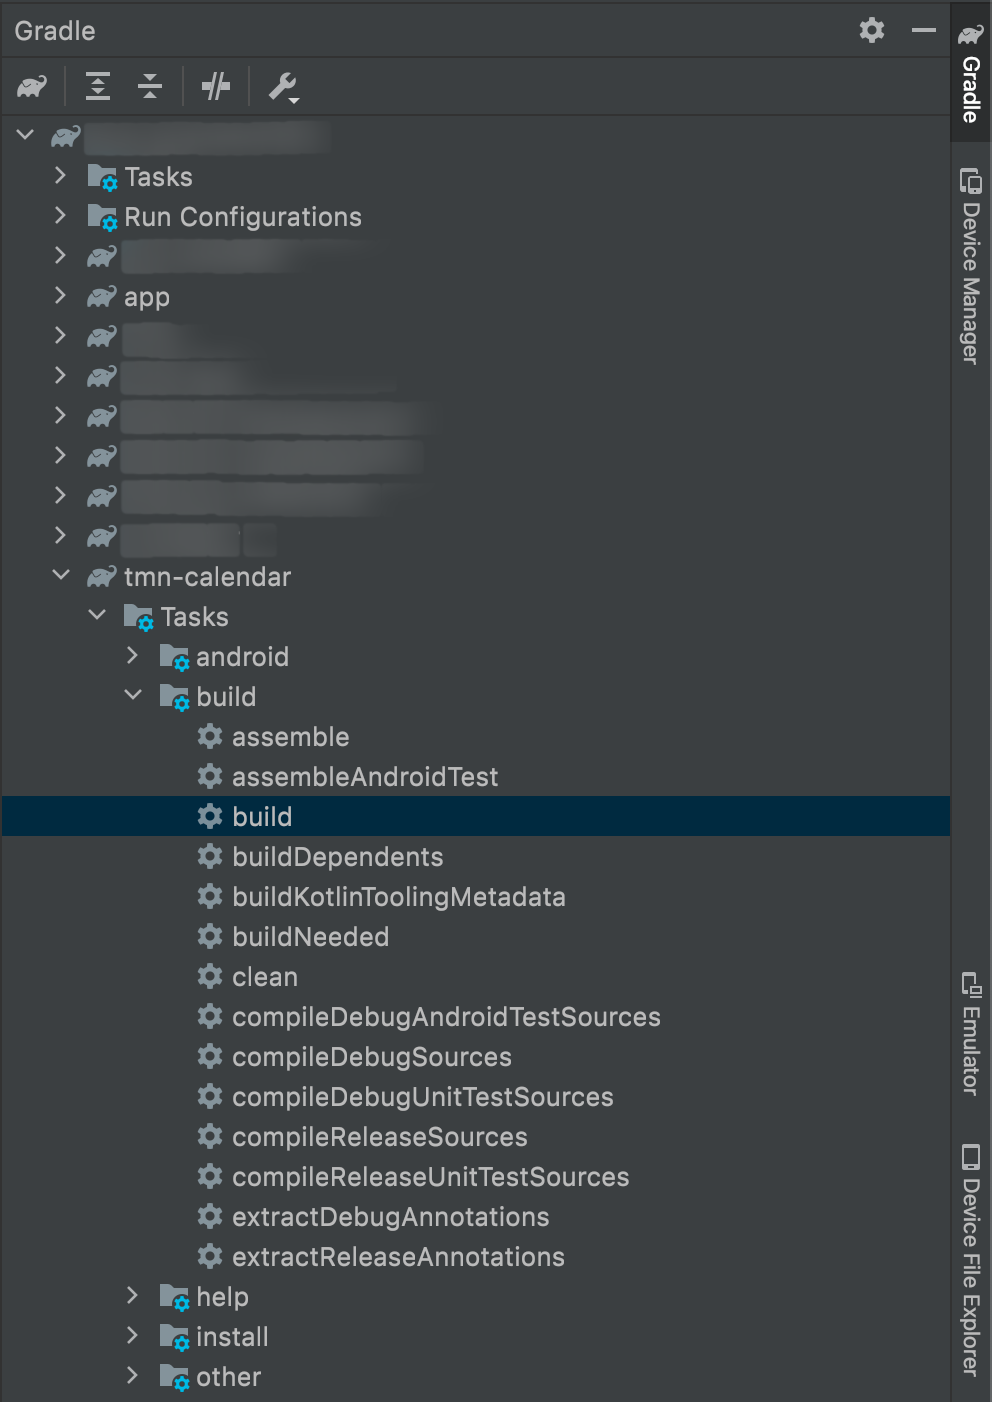Viewport: 992px width, 1402px height.
Task: Click the compileDebugSources task gear icon
Action: point(210,1056)
